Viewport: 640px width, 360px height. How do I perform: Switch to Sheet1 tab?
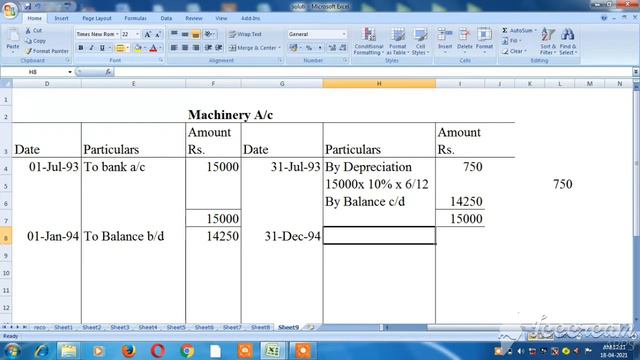click(63, 327)
